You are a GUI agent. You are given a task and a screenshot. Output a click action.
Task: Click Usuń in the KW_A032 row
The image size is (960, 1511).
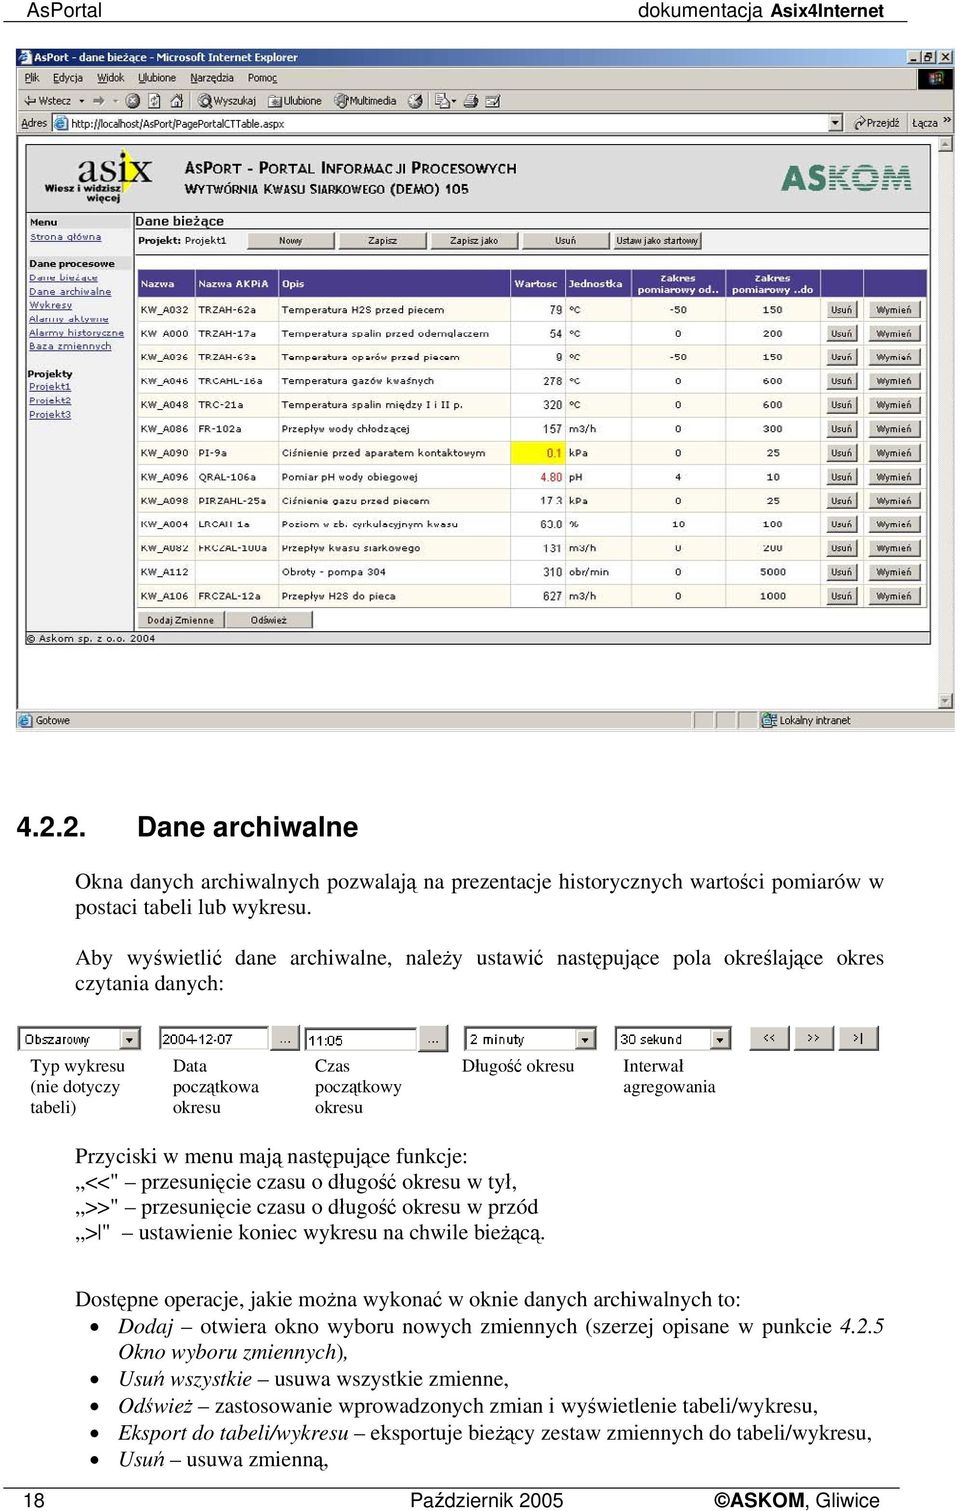(x=841, y=310)
